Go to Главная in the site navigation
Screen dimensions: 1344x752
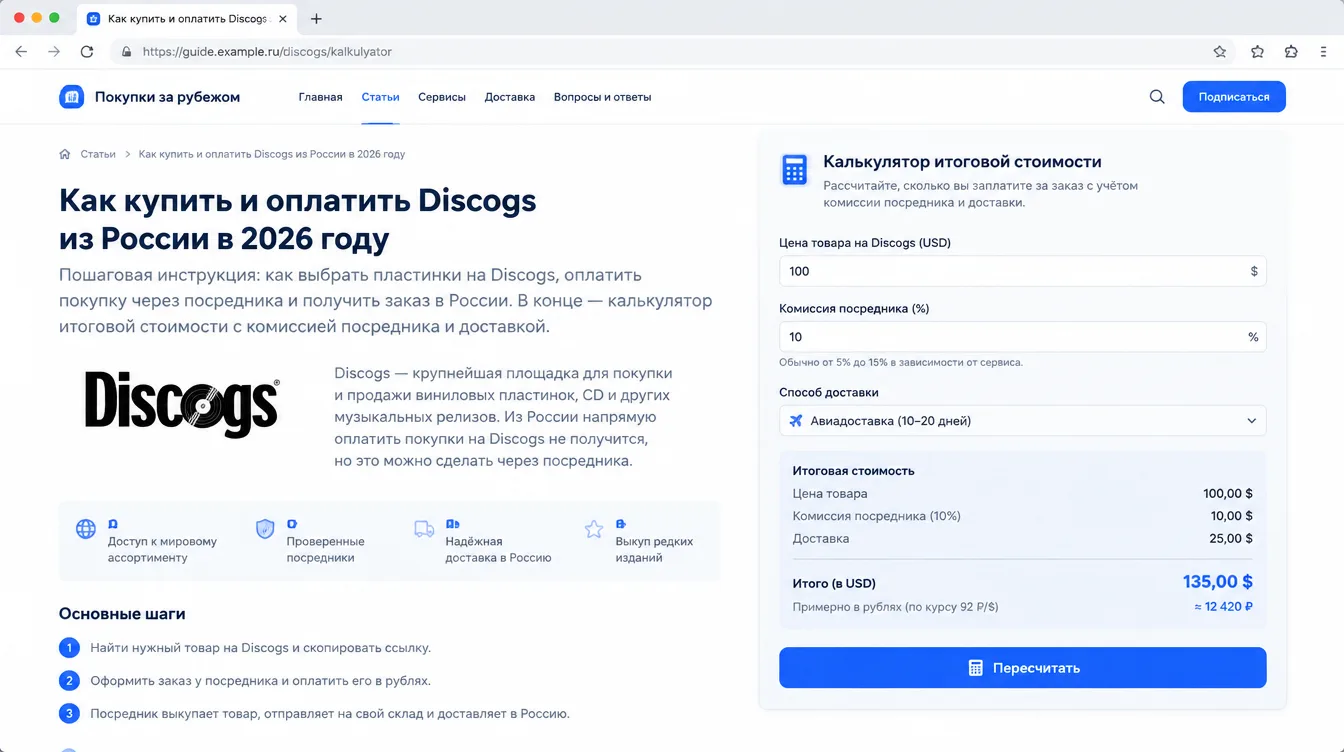pos(320,97)
